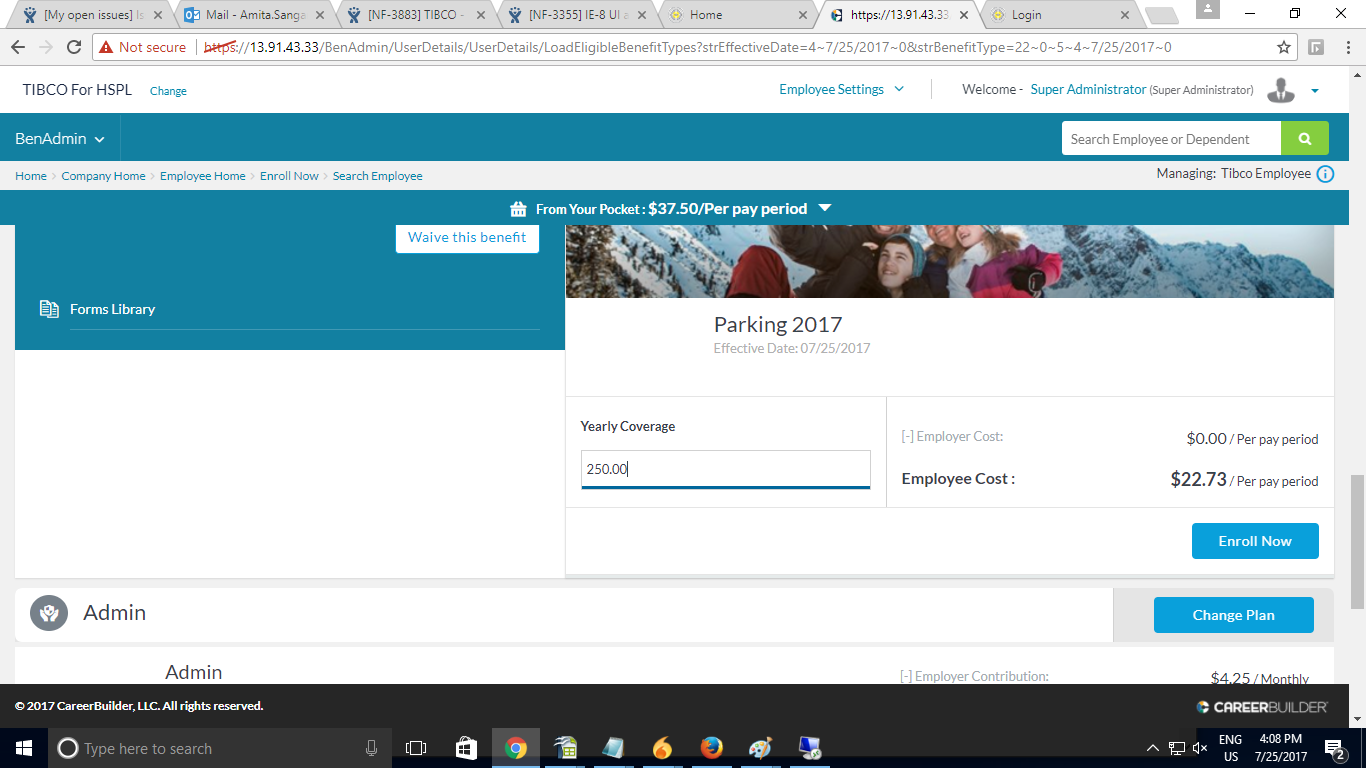Click the browser address bar URL
Viewport: 1366px width, 768px height.
[687, 47]
